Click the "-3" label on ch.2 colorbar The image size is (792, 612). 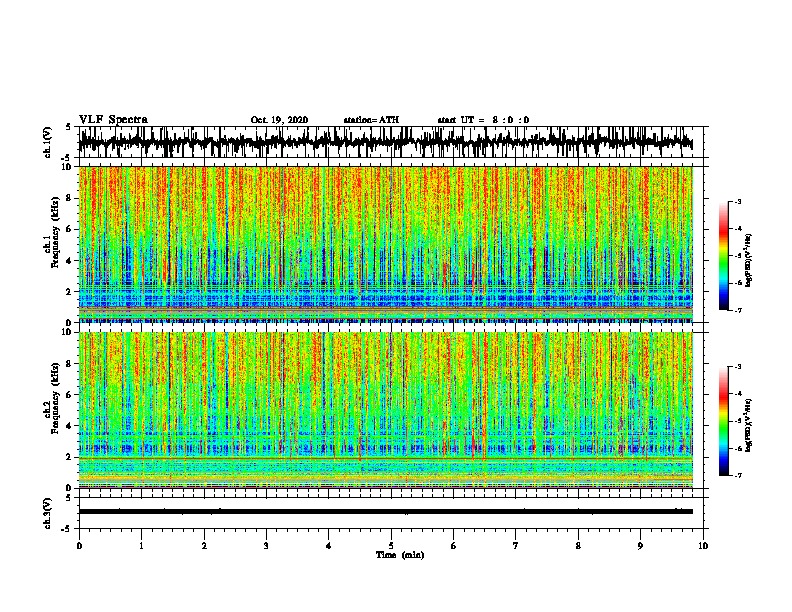point(737,367)
